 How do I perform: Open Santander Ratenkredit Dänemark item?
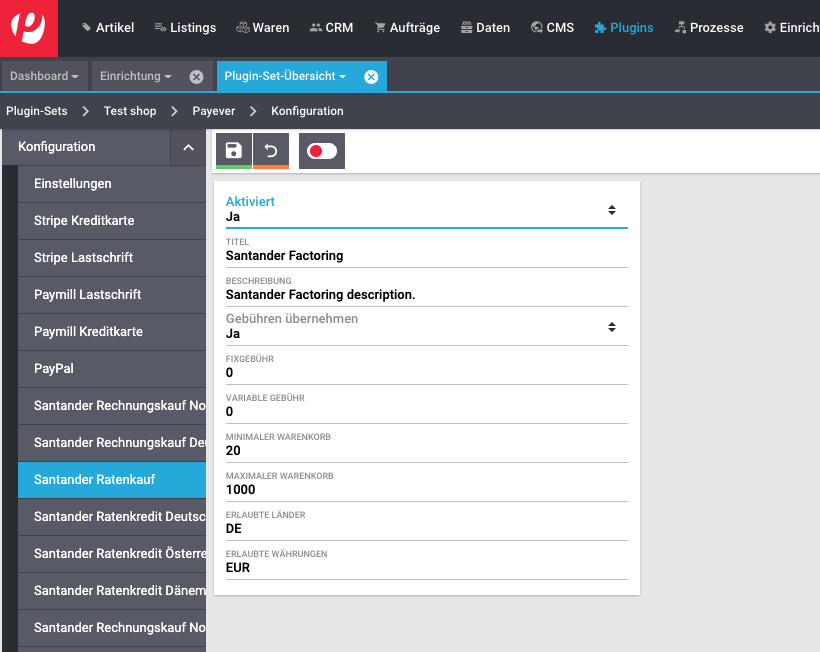point(112,591)
